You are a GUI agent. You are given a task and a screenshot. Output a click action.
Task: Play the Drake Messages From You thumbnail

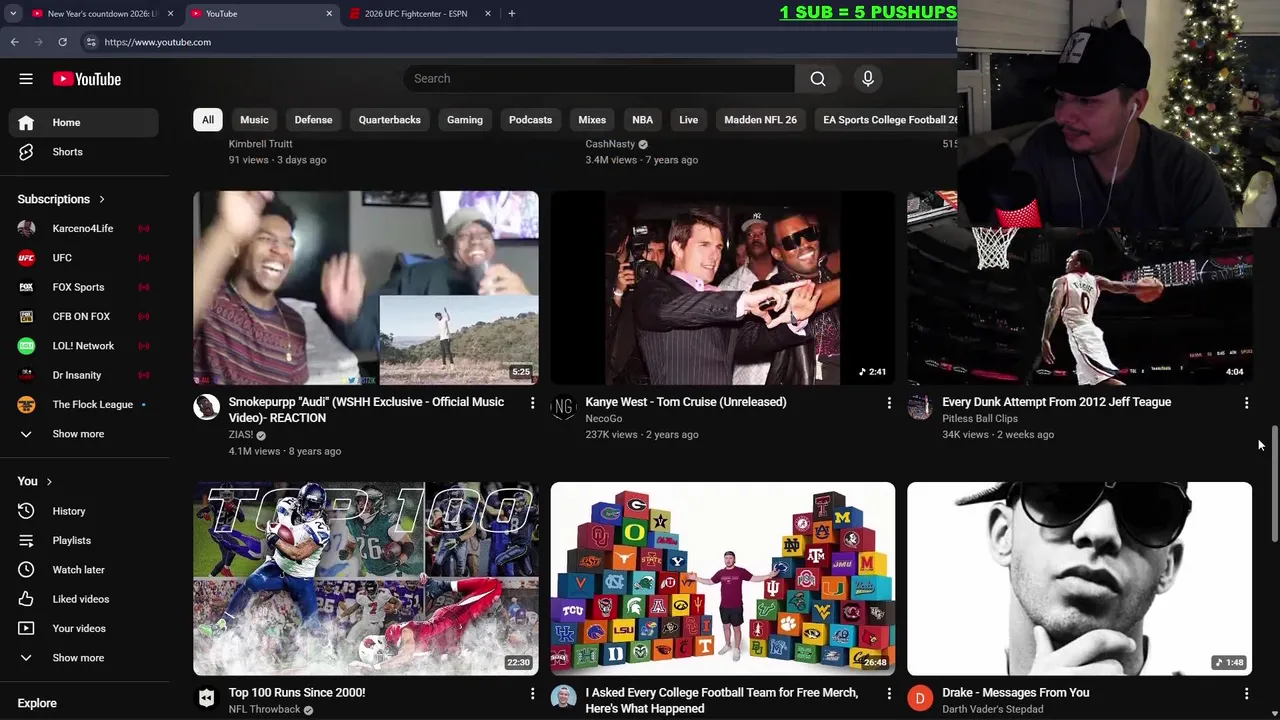point(1080,578)
